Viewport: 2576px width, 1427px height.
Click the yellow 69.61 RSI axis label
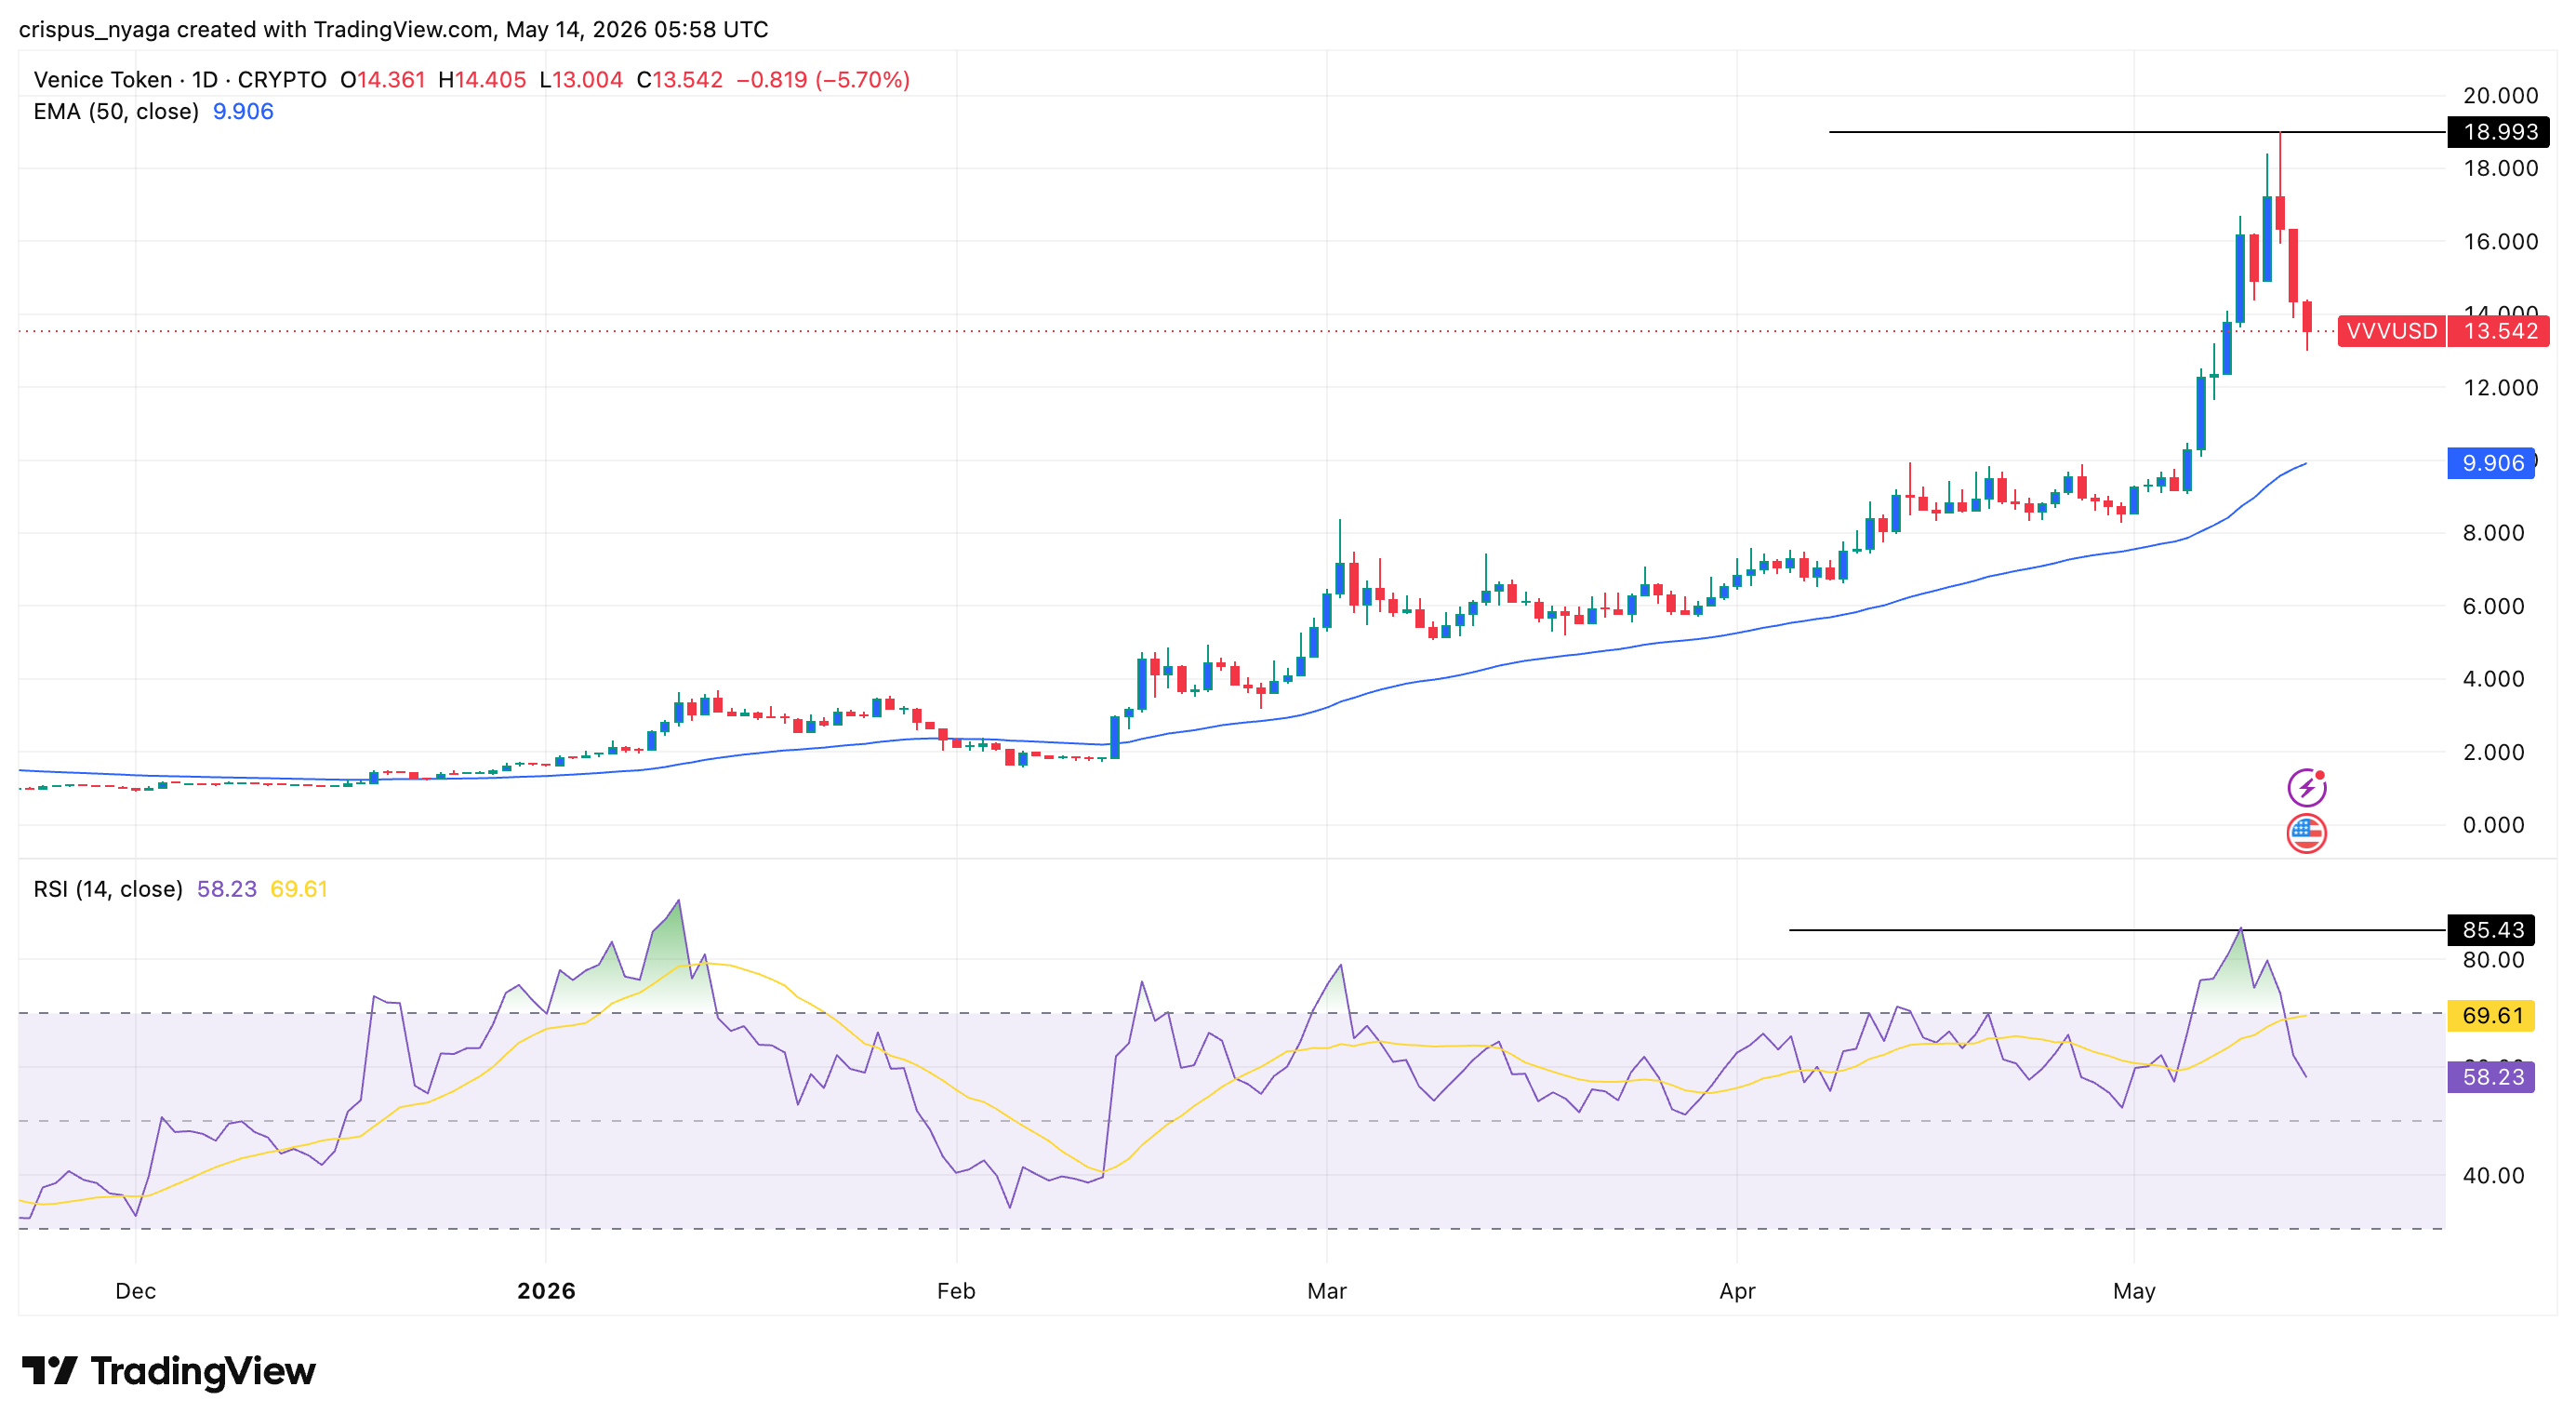click(x=2491, y=1016)
